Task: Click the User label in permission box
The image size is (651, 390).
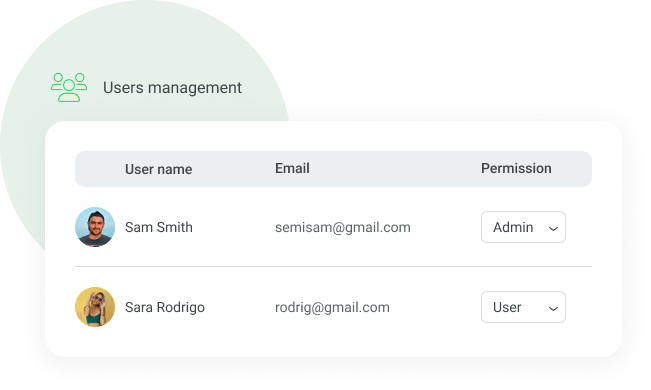Action: [x=507, y=307]
